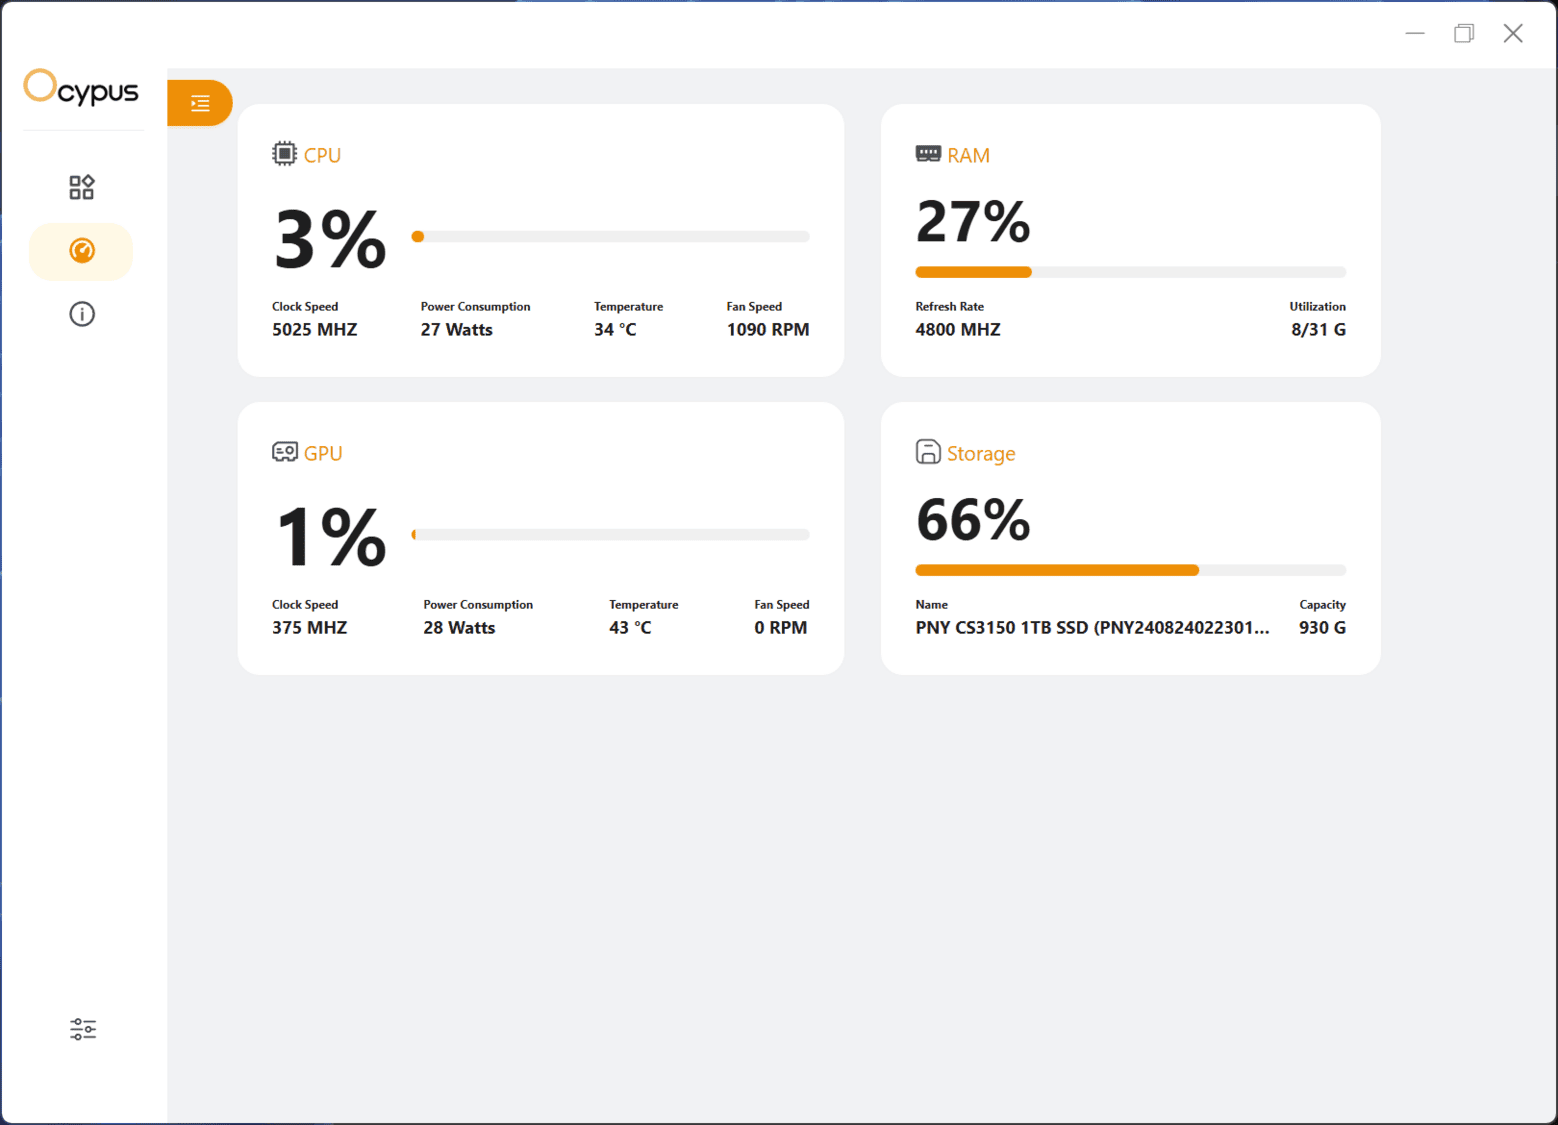Click the GPU clock speed 375 MHZ value
This screenshot has height=1125, width=1558.
tap(309, 628)
